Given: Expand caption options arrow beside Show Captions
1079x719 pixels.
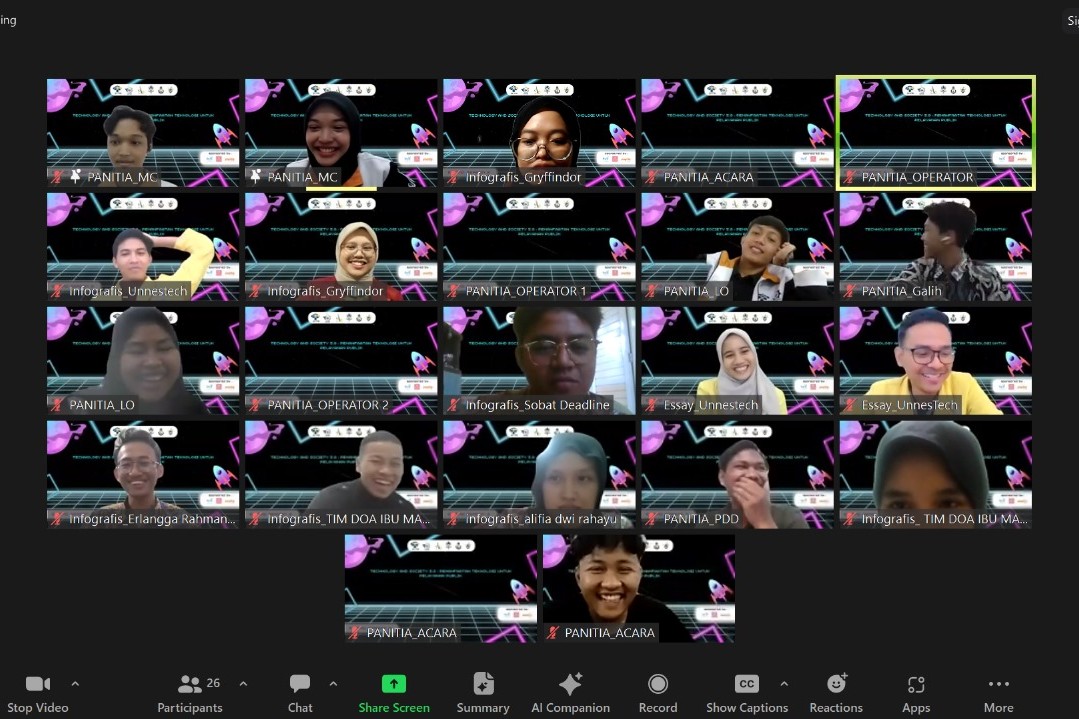Looking at the screenshot, I should tap(784, 684).
